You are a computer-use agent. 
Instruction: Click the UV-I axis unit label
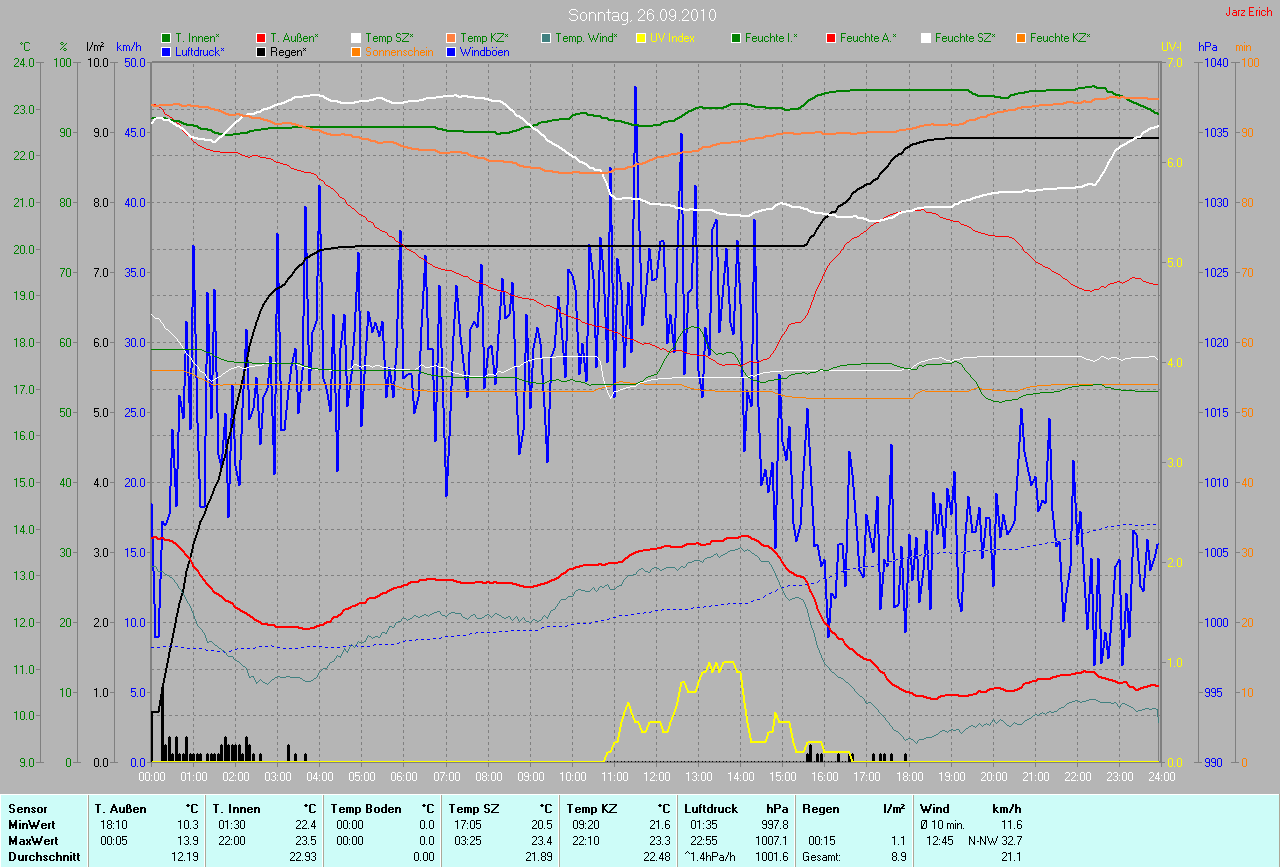pyautogui.click(x=1171, y=46)
